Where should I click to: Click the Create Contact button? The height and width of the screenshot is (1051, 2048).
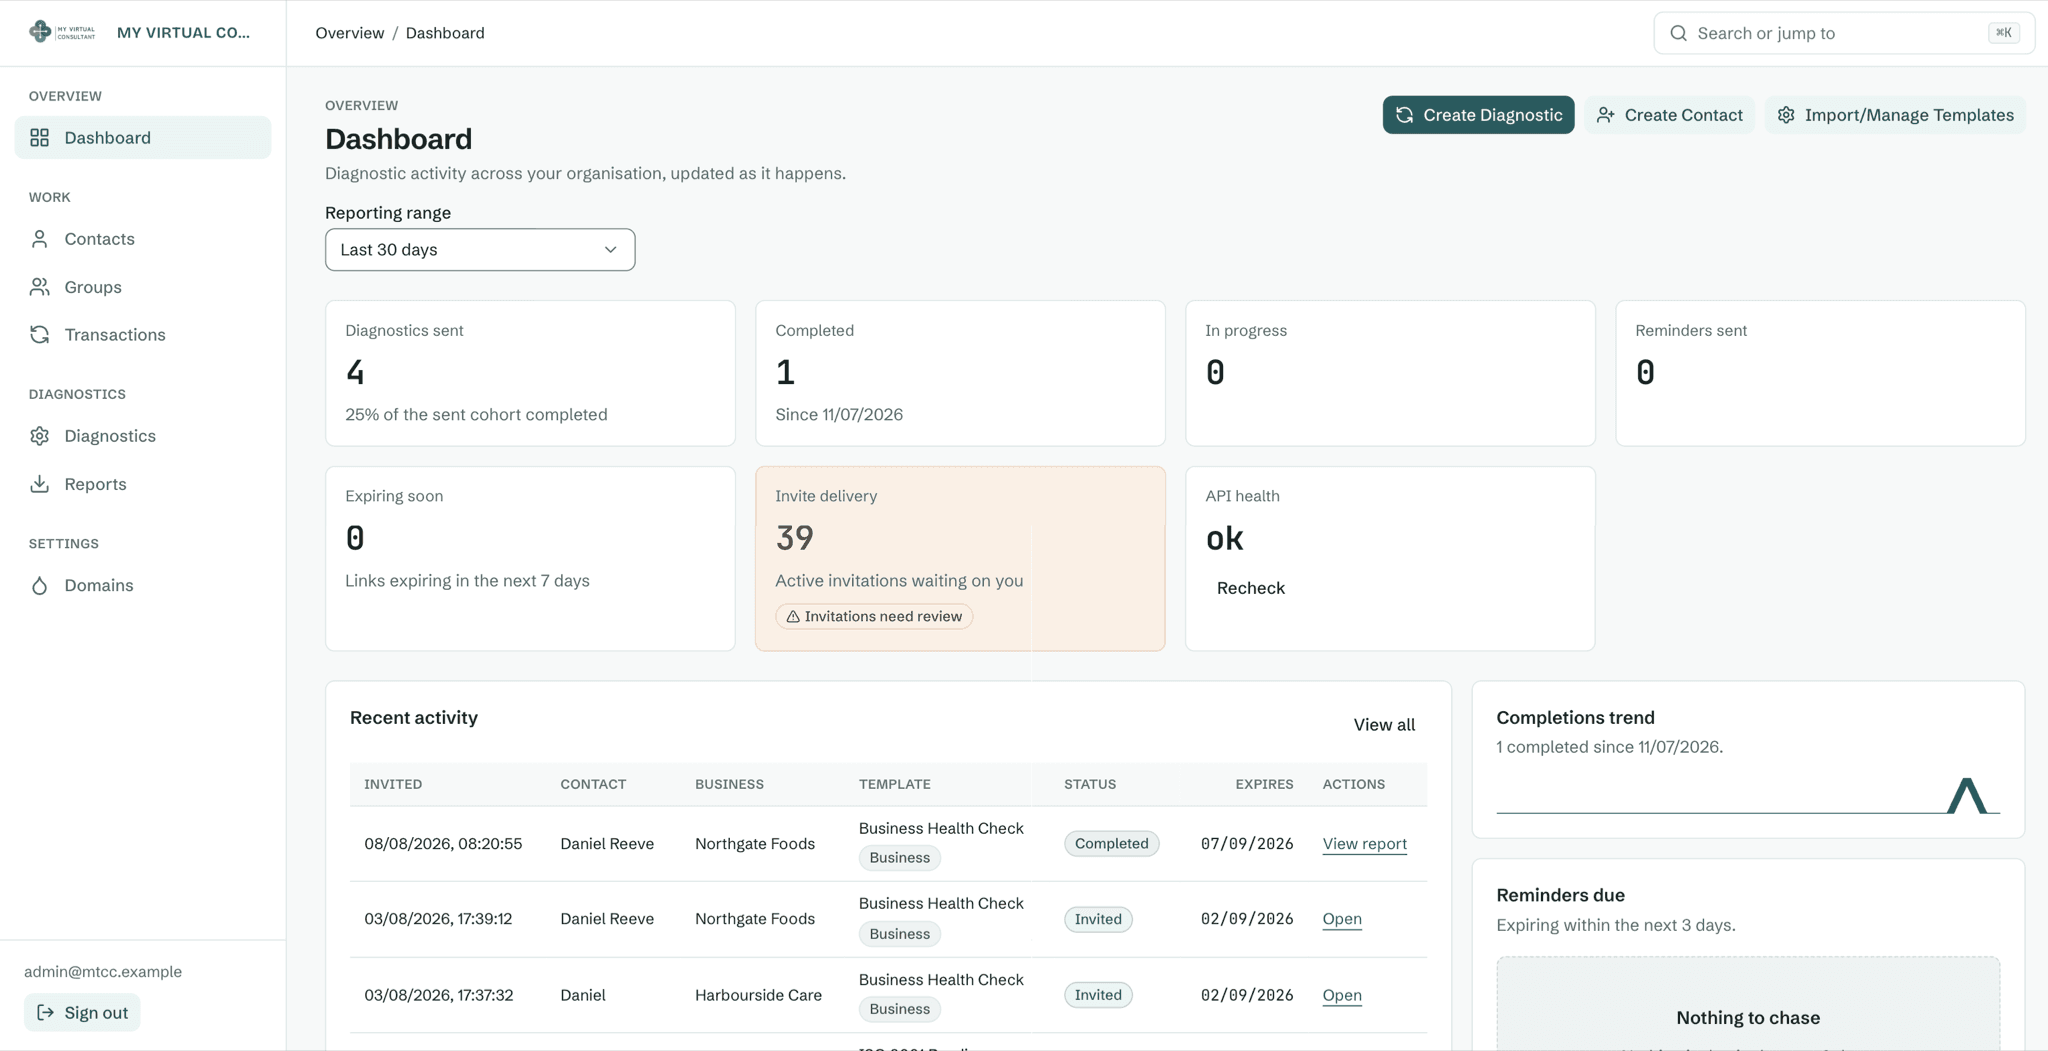click(x=1669, y=115)
